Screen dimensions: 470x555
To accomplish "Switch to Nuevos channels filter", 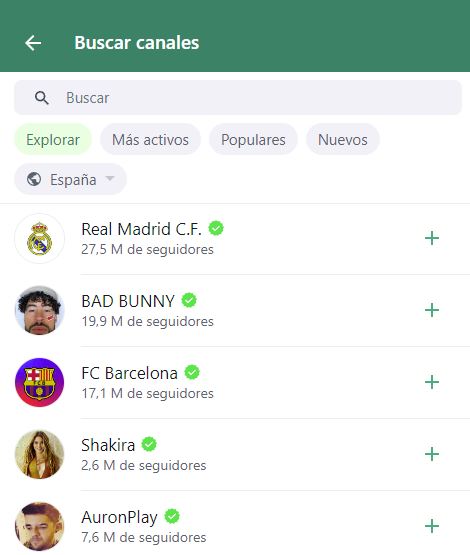I will [343, 139].
